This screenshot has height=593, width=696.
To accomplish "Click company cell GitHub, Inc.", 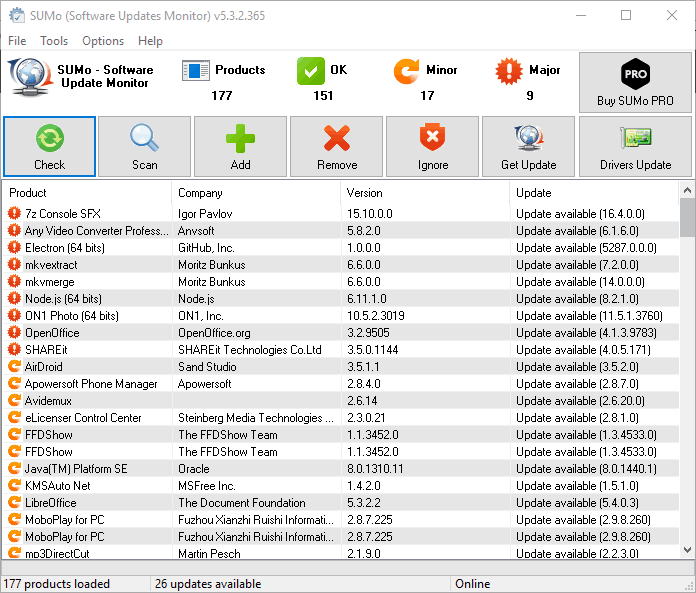I will tap(206, 247).
